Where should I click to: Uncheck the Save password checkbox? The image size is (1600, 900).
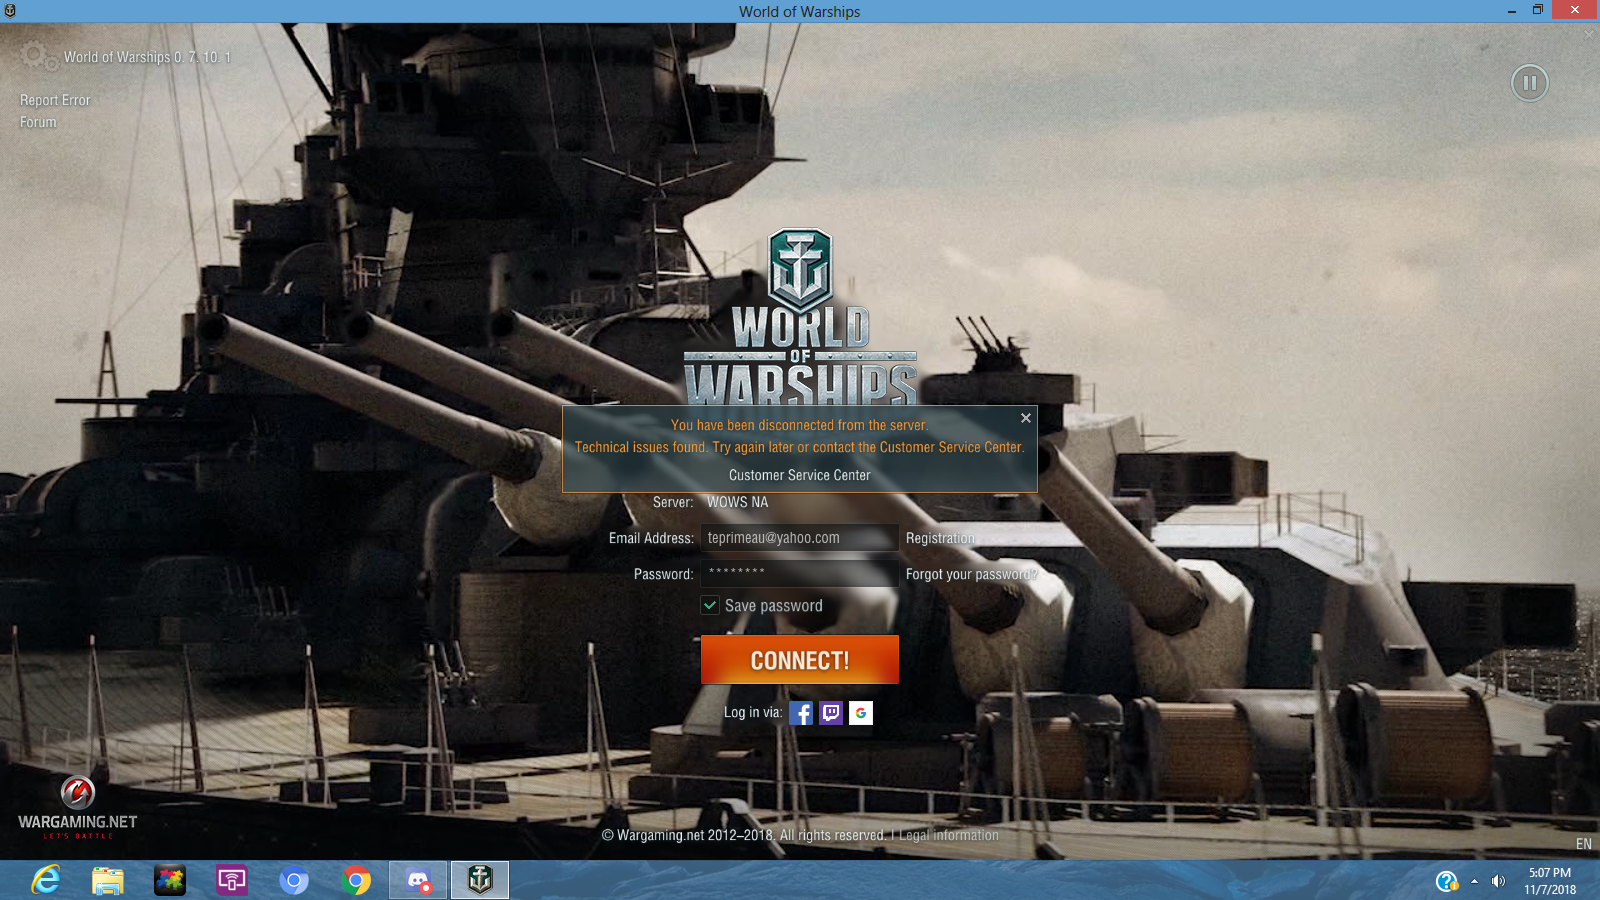pos(710,605)
